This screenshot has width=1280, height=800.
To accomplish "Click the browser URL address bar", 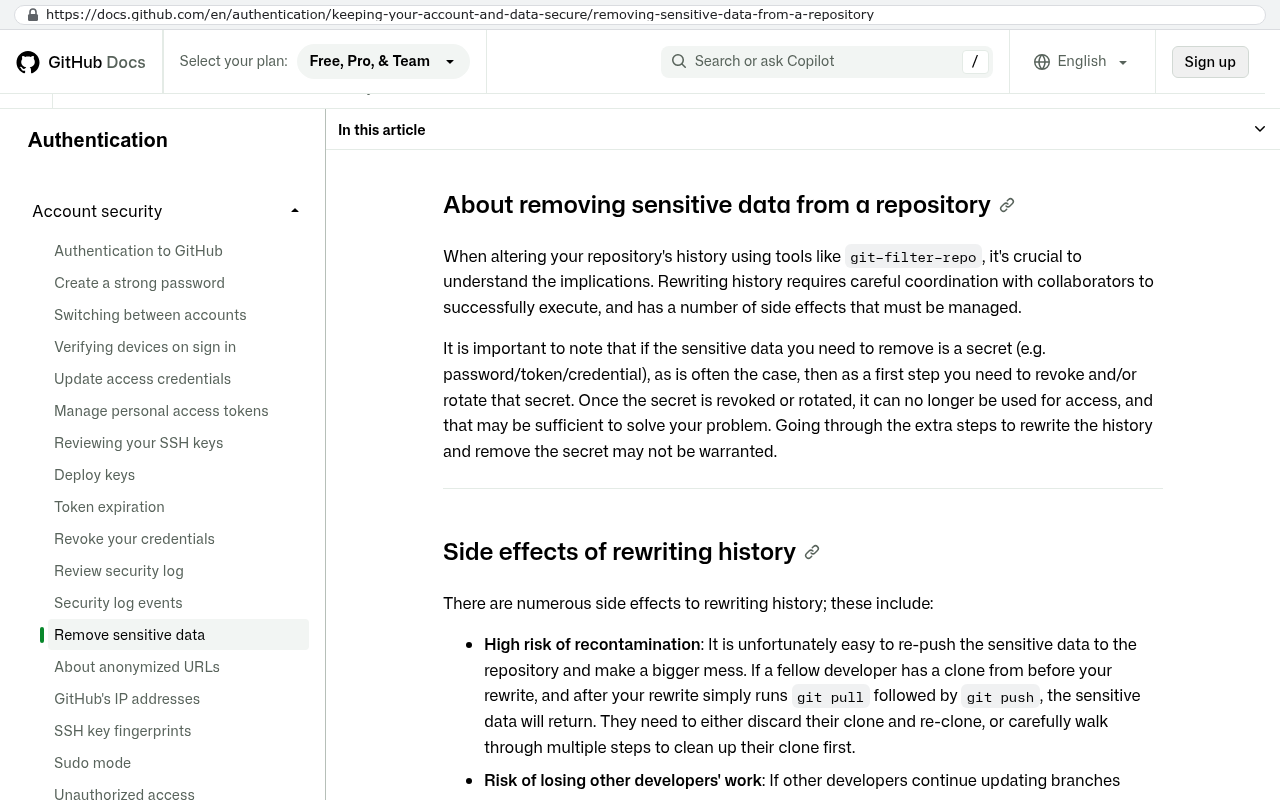I will [640, 15].
